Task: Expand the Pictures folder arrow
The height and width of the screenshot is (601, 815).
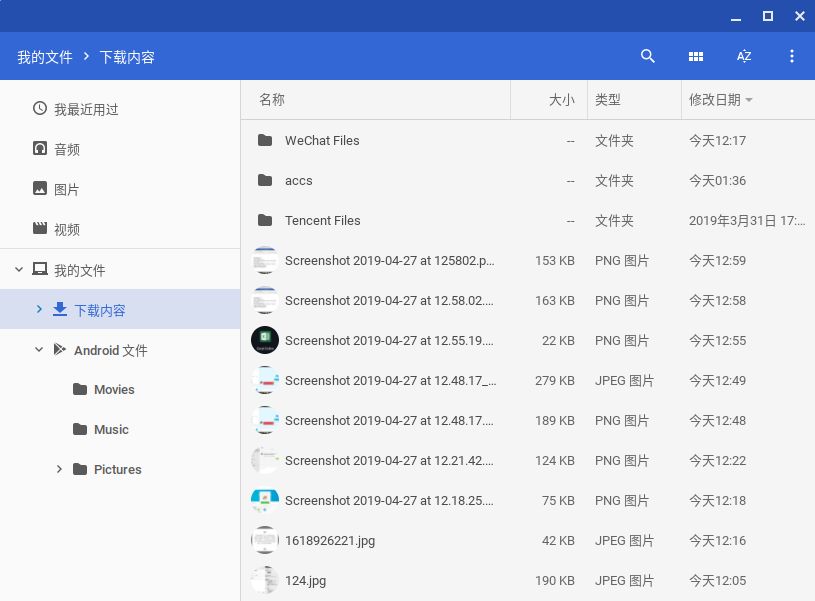Action: (x=59, y=469)
